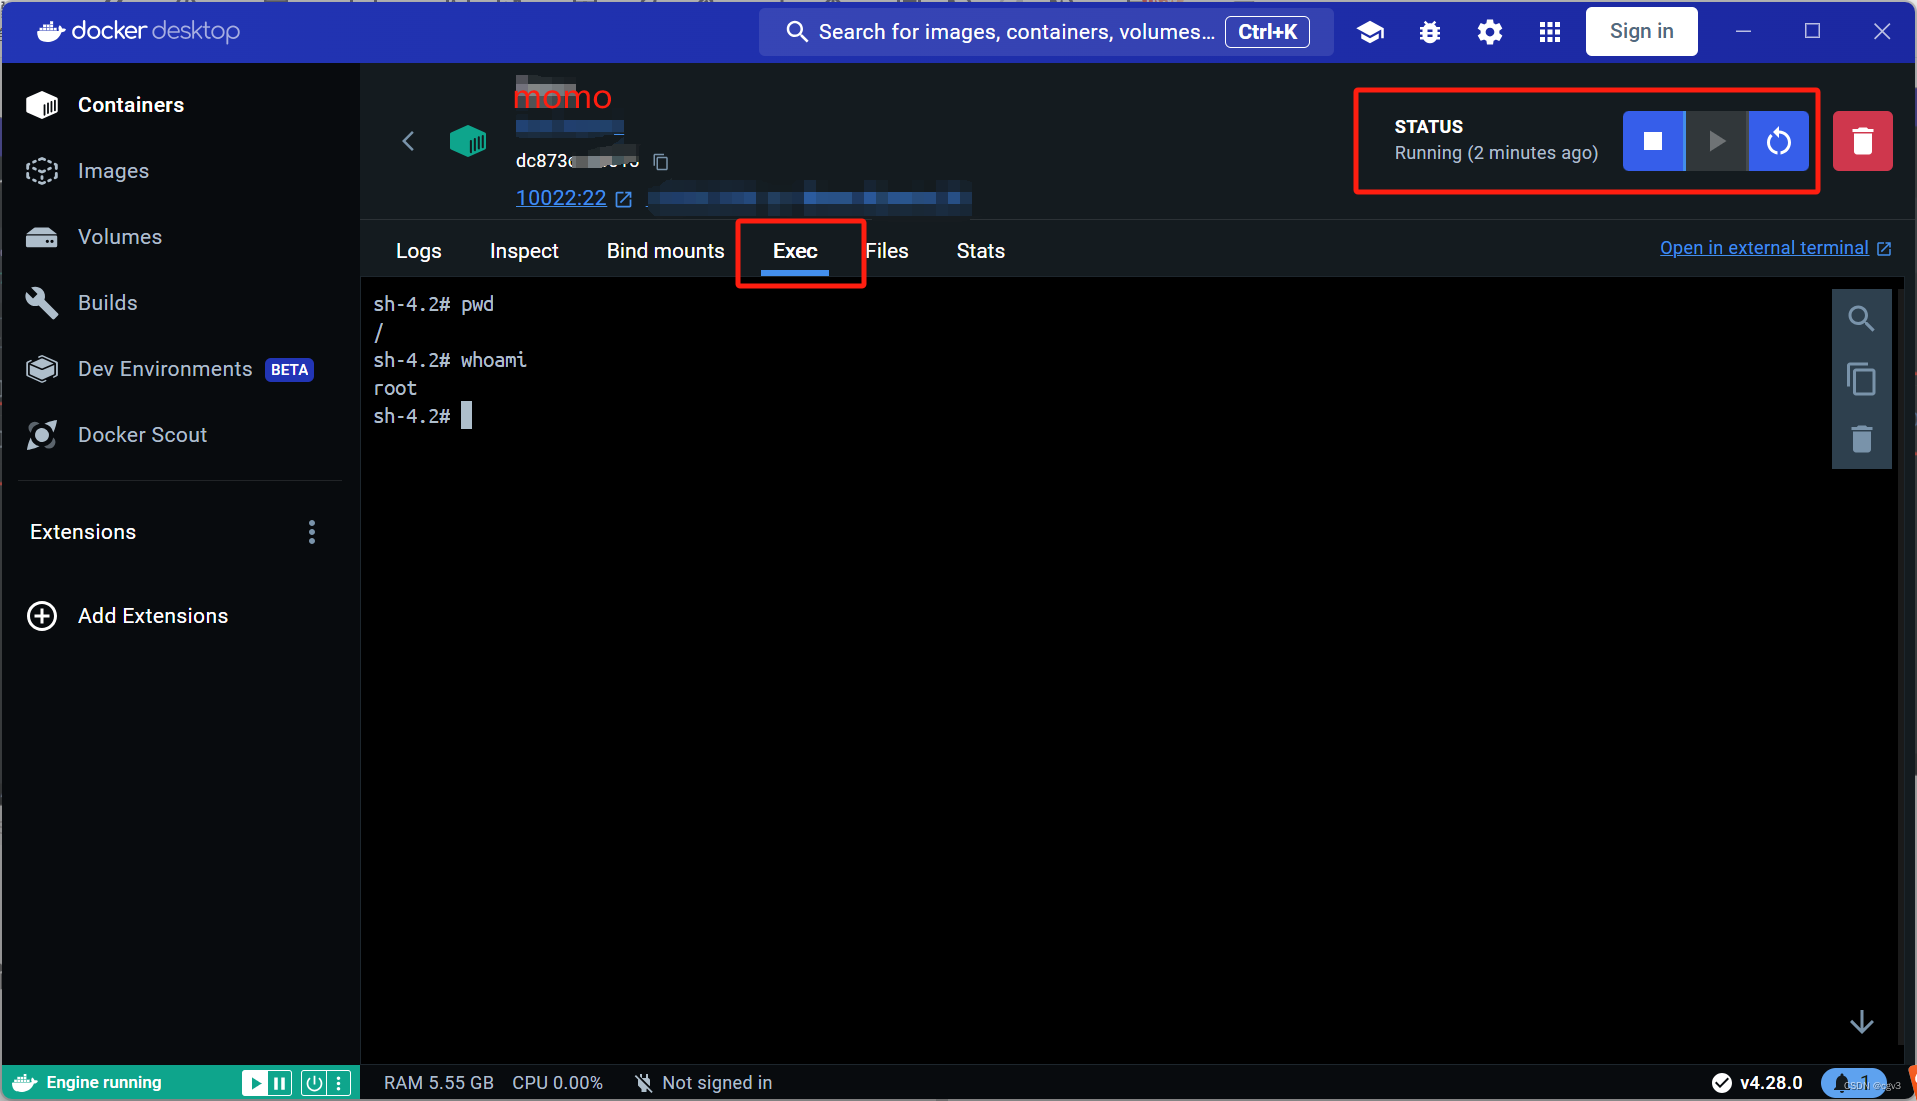Clear the terminal with trash icon

pos(1861,439)
